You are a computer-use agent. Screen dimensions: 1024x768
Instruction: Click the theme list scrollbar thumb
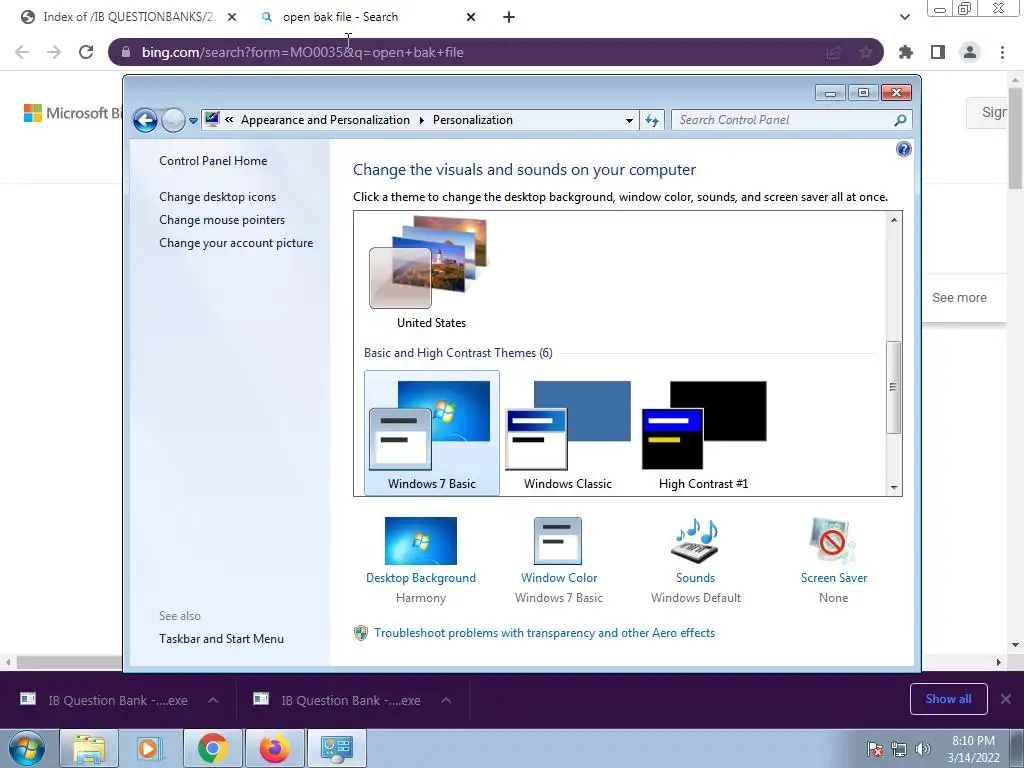[x=893, y=387]
